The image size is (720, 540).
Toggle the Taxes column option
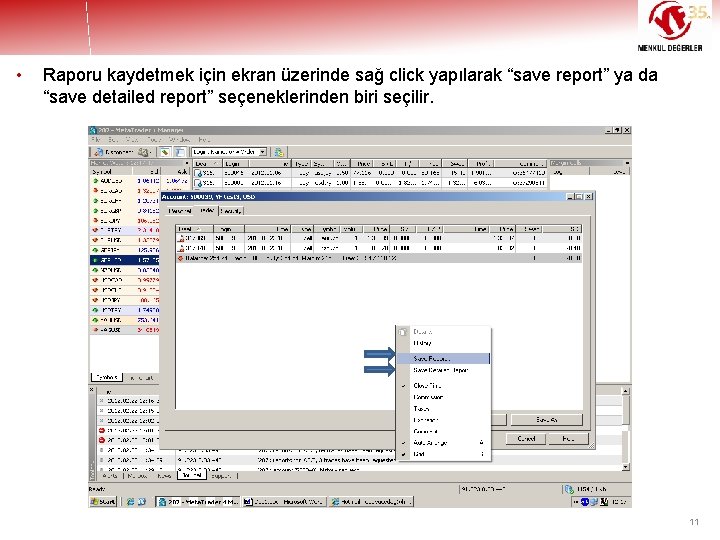click(x=444, y=409)
